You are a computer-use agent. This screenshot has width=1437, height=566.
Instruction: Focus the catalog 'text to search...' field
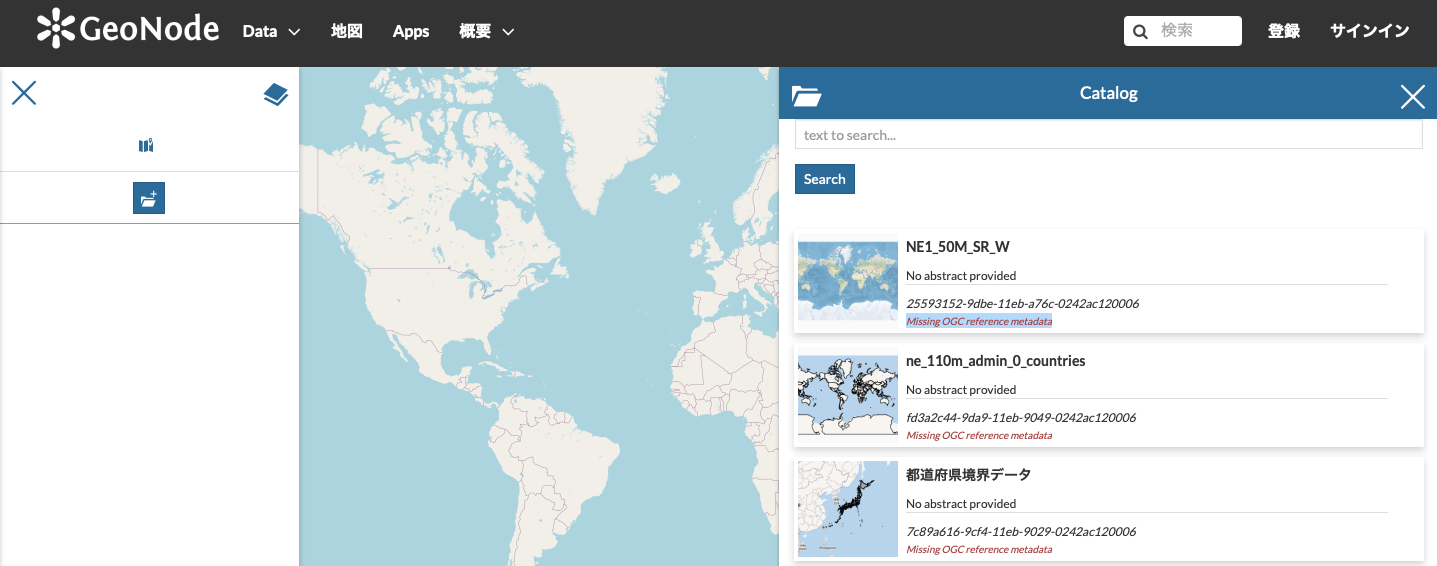click(1109, 135)
